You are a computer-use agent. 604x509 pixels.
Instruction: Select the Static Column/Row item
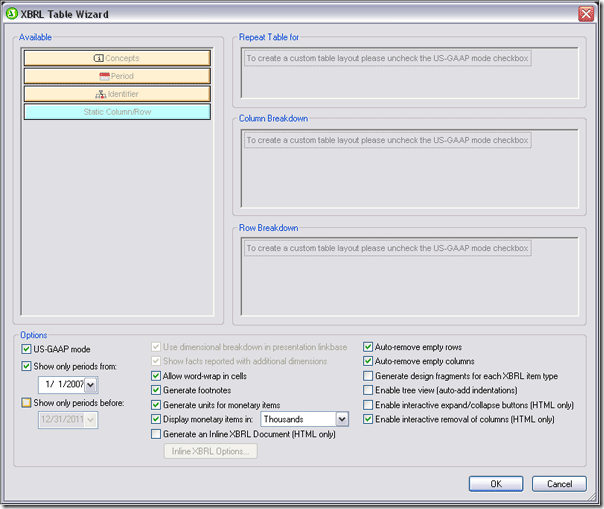pos(117,112)
